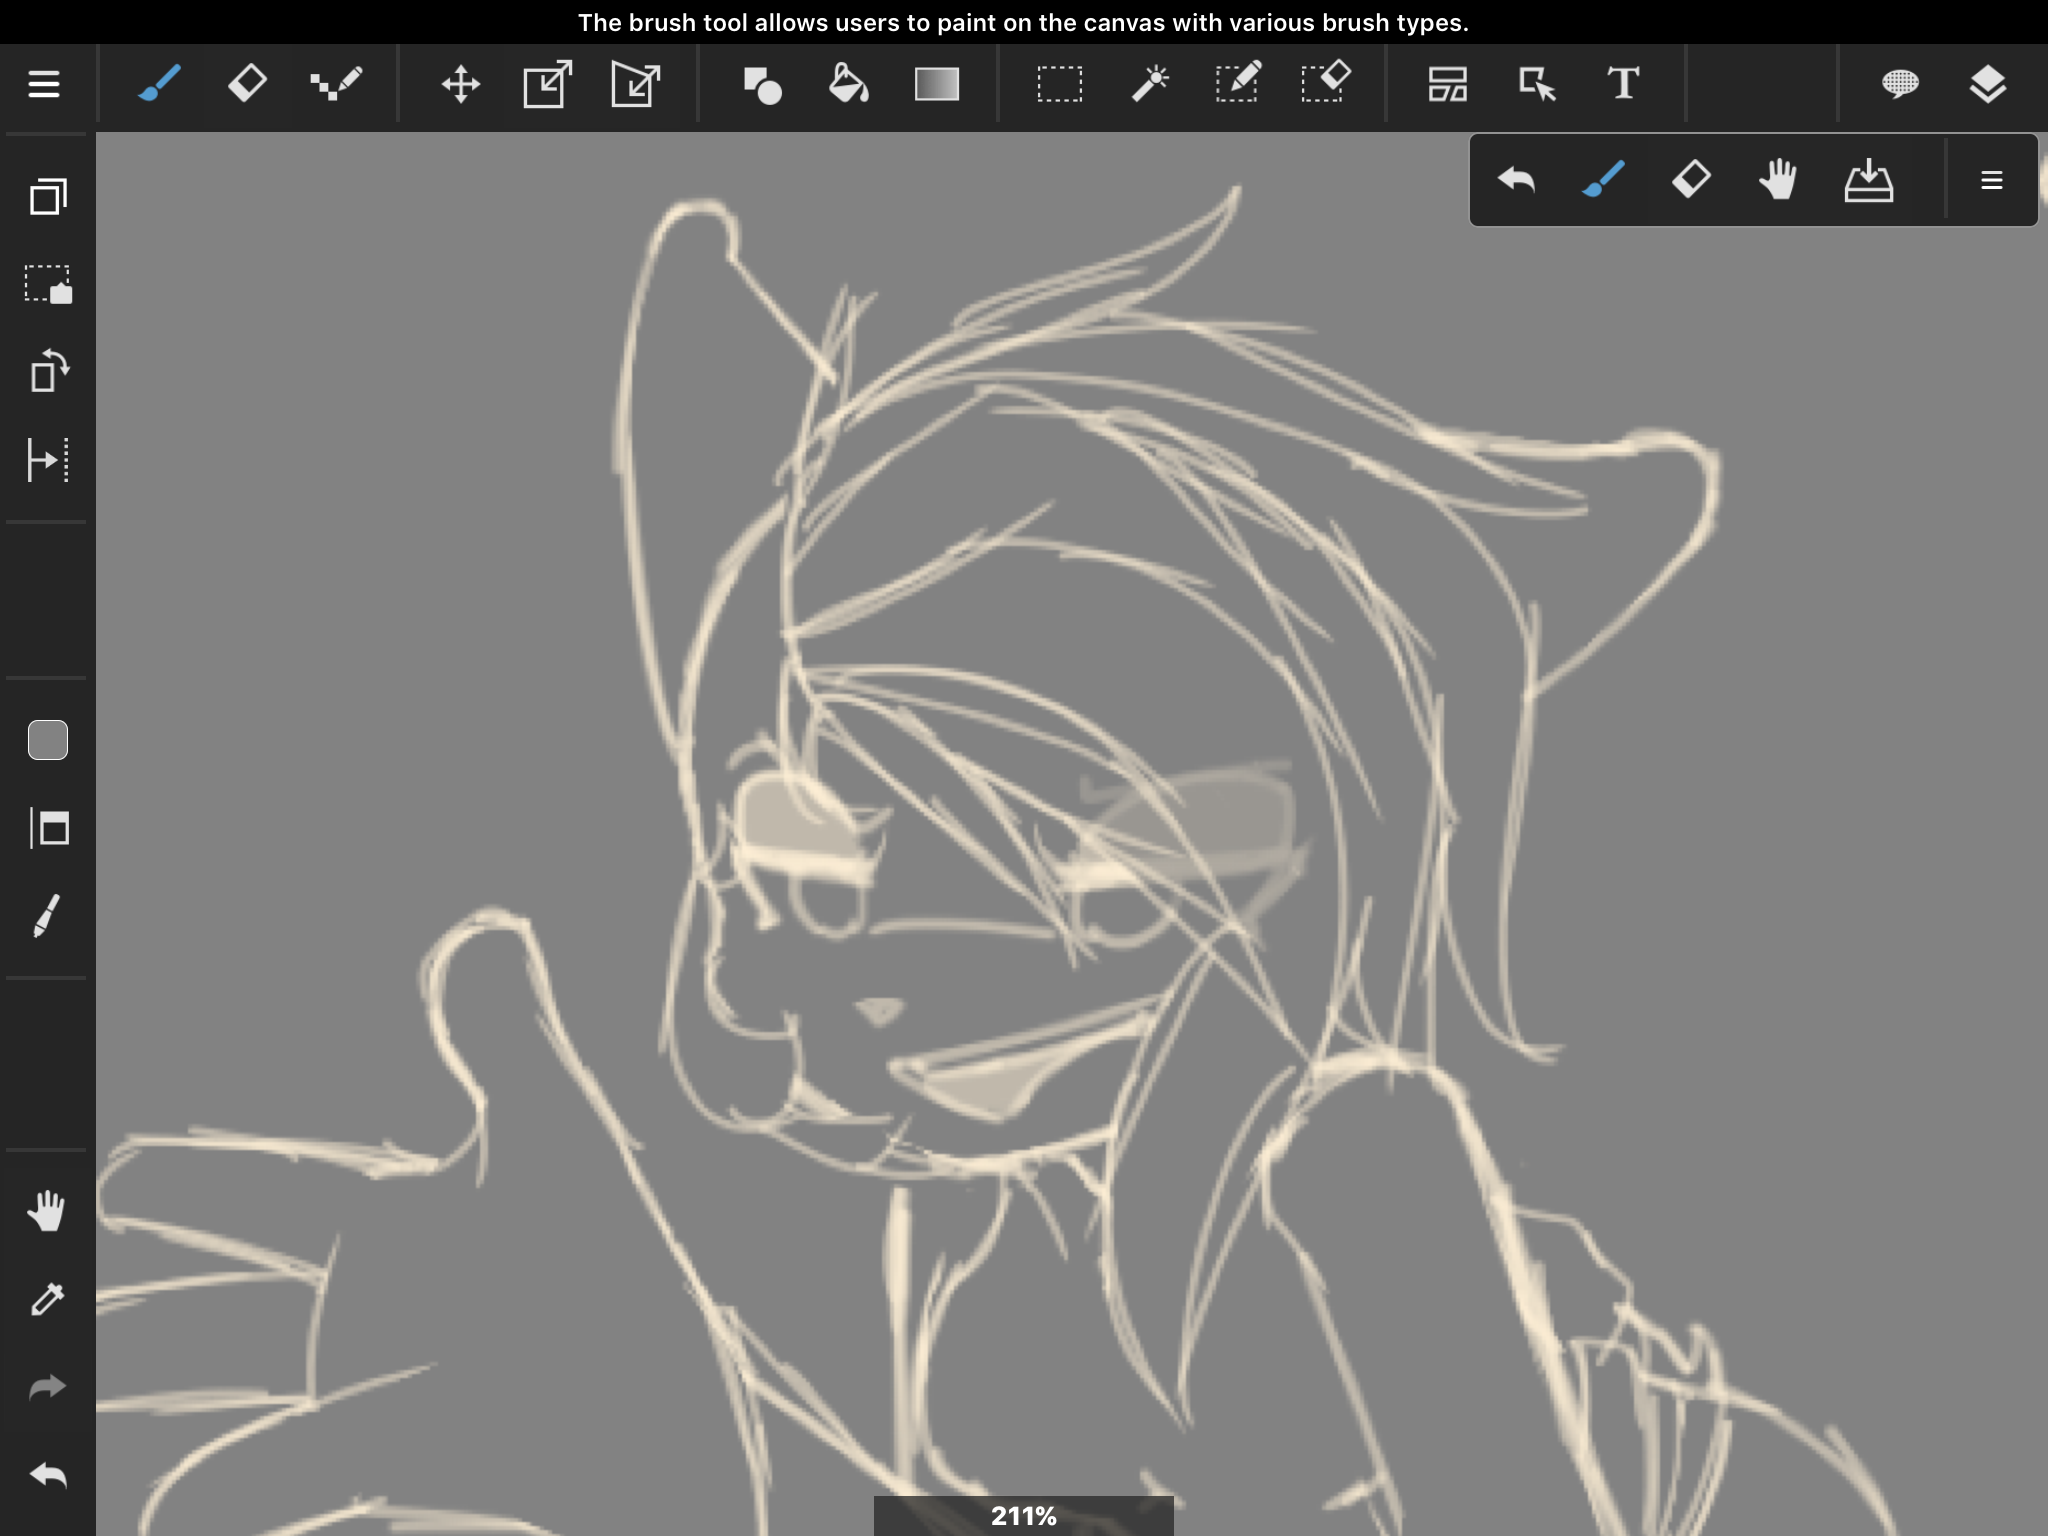Image resolution: width=2048 pixels, height=1536 pixels.
Task: Open the speech bubble material panel
Action: click(1900, 83)
